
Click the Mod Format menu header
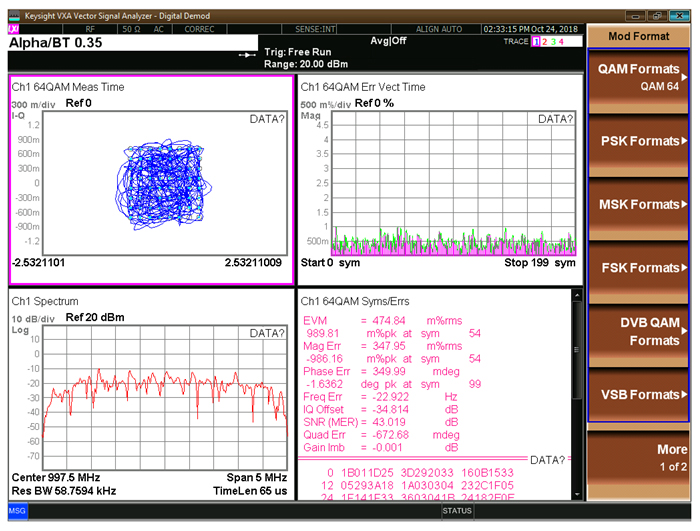[x=638, y=36]
